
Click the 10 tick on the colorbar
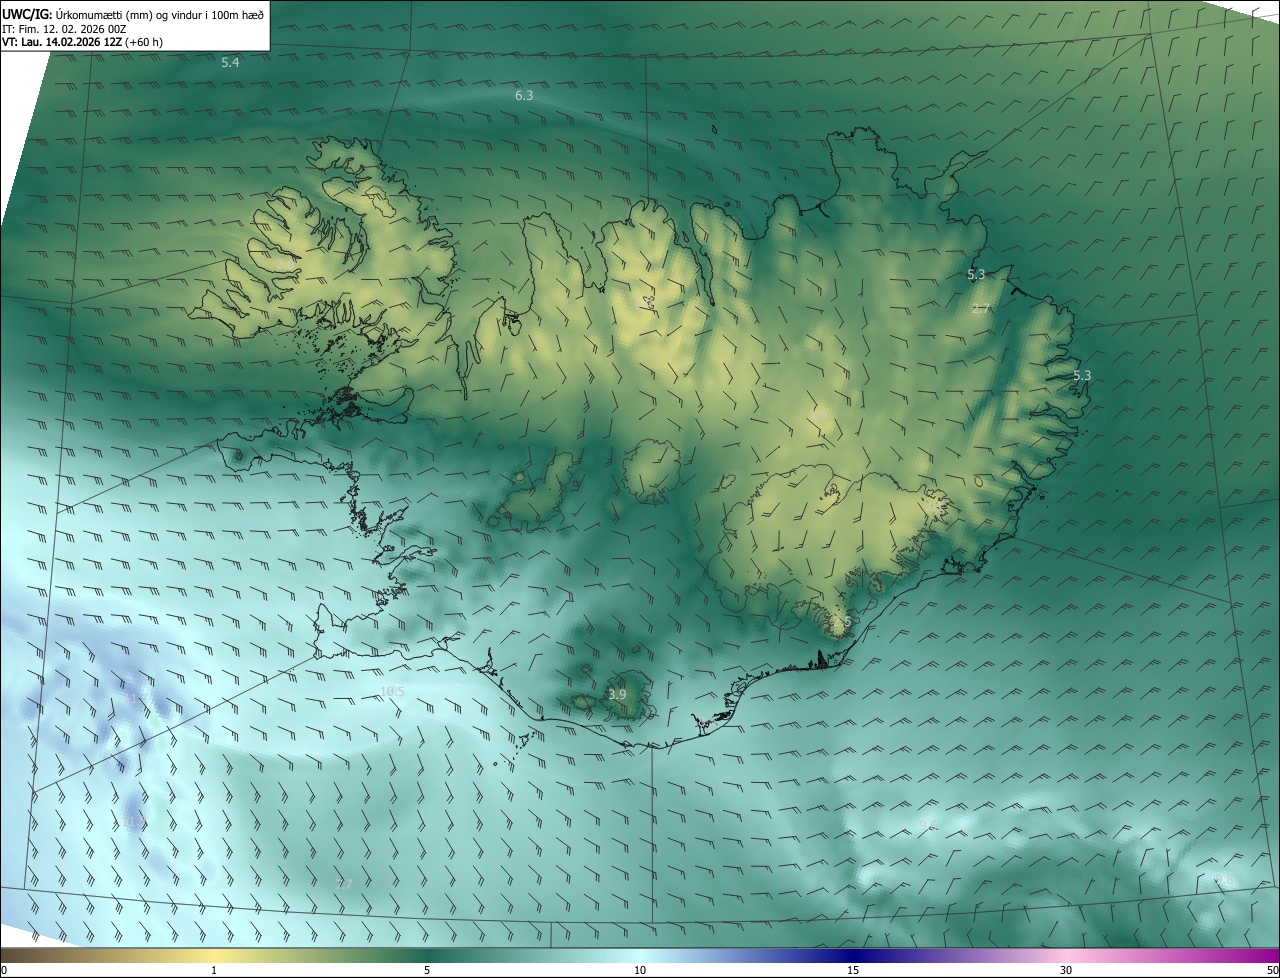[640, 971]
